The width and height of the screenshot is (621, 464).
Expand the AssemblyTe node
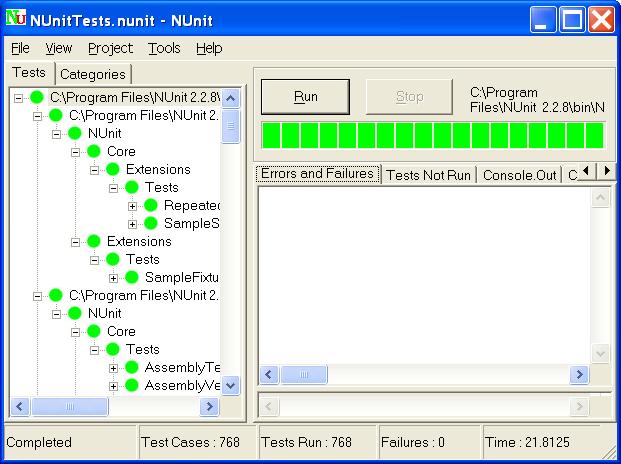113,368
